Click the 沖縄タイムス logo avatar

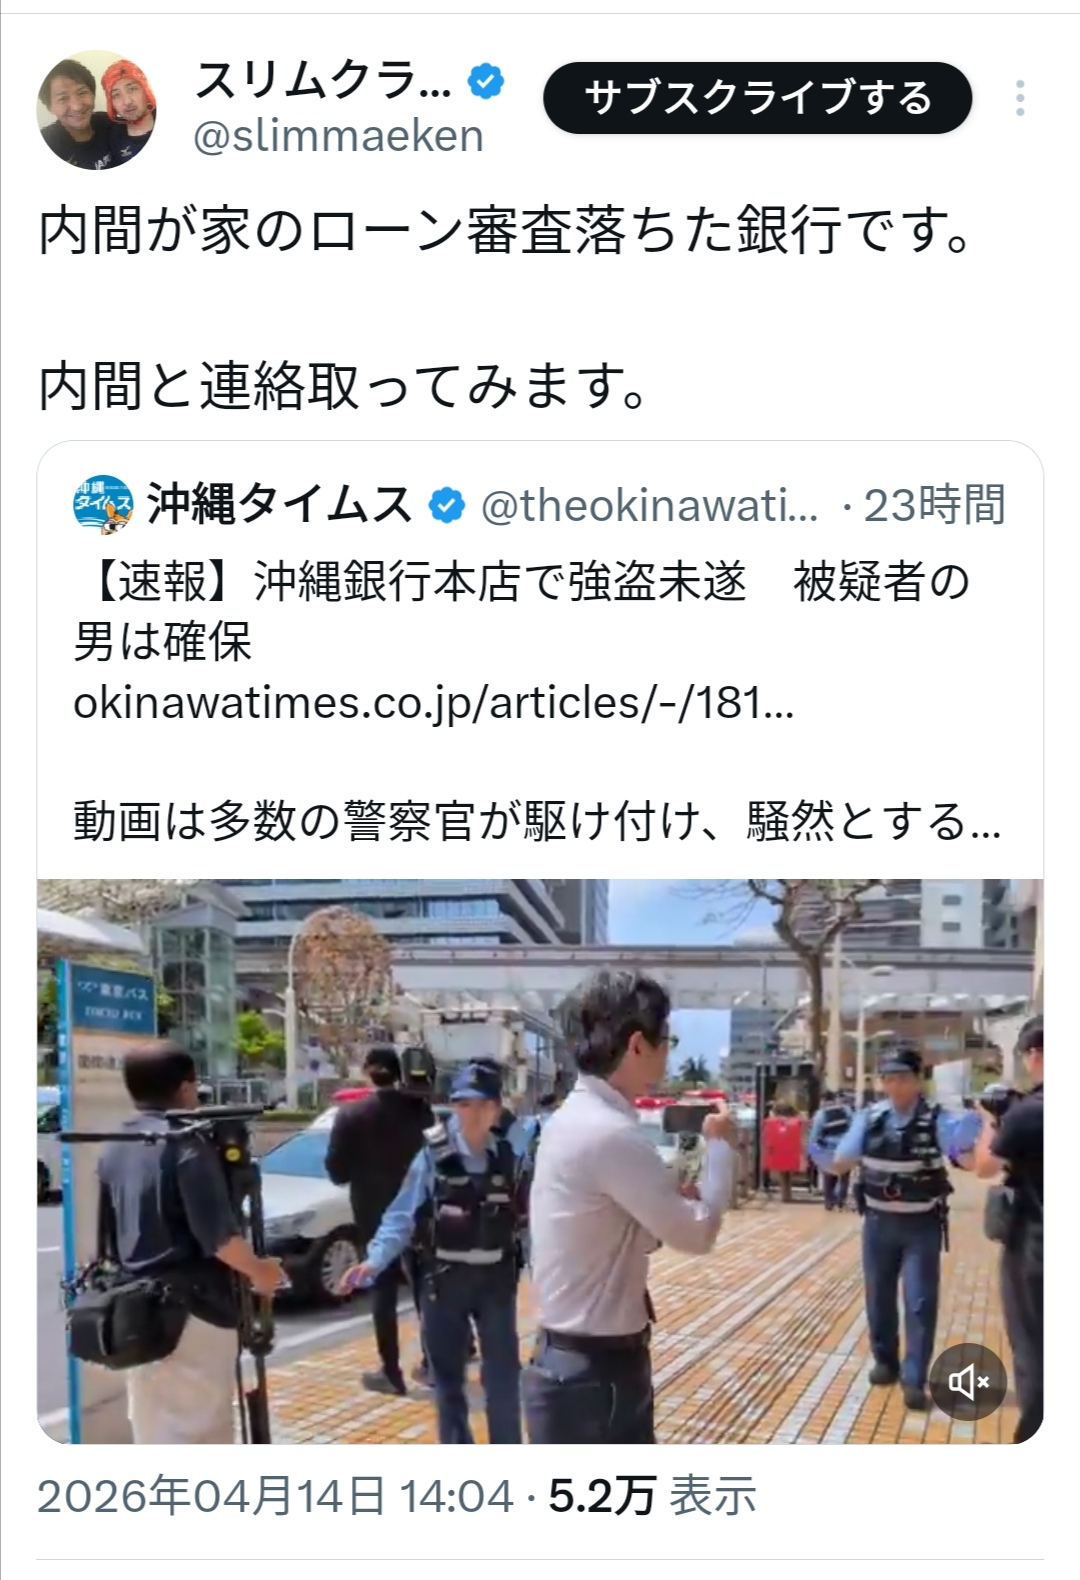[x=103, y=504]
